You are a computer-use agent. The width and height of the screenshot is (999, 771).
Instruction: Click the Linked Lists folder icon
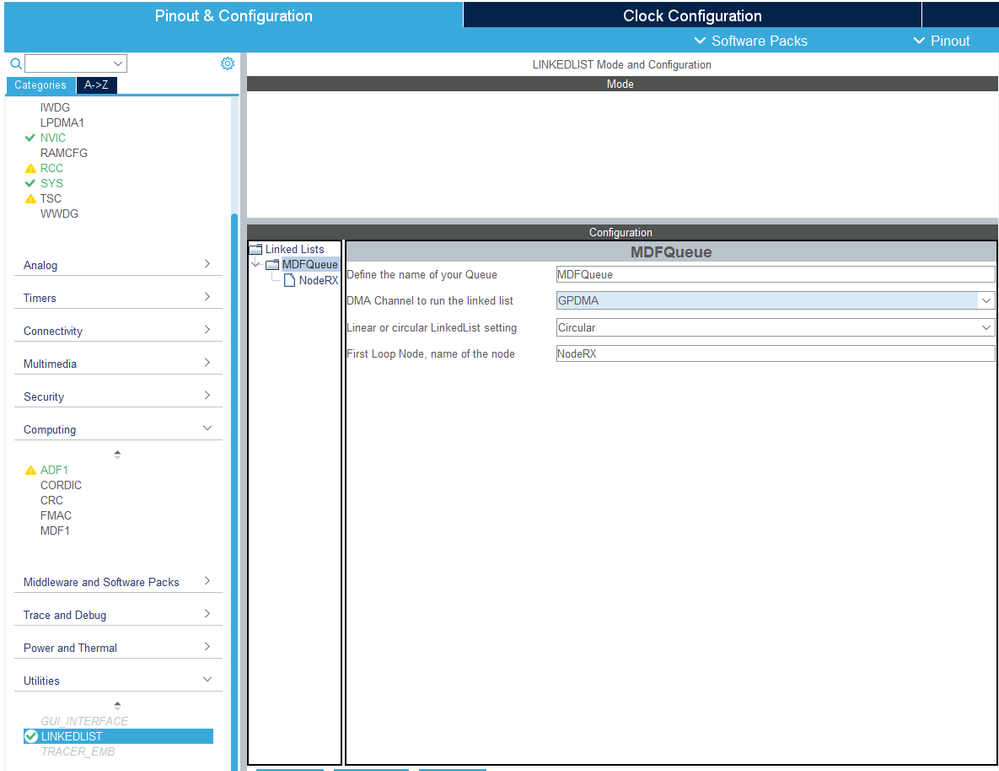click(x=255, y=249)
